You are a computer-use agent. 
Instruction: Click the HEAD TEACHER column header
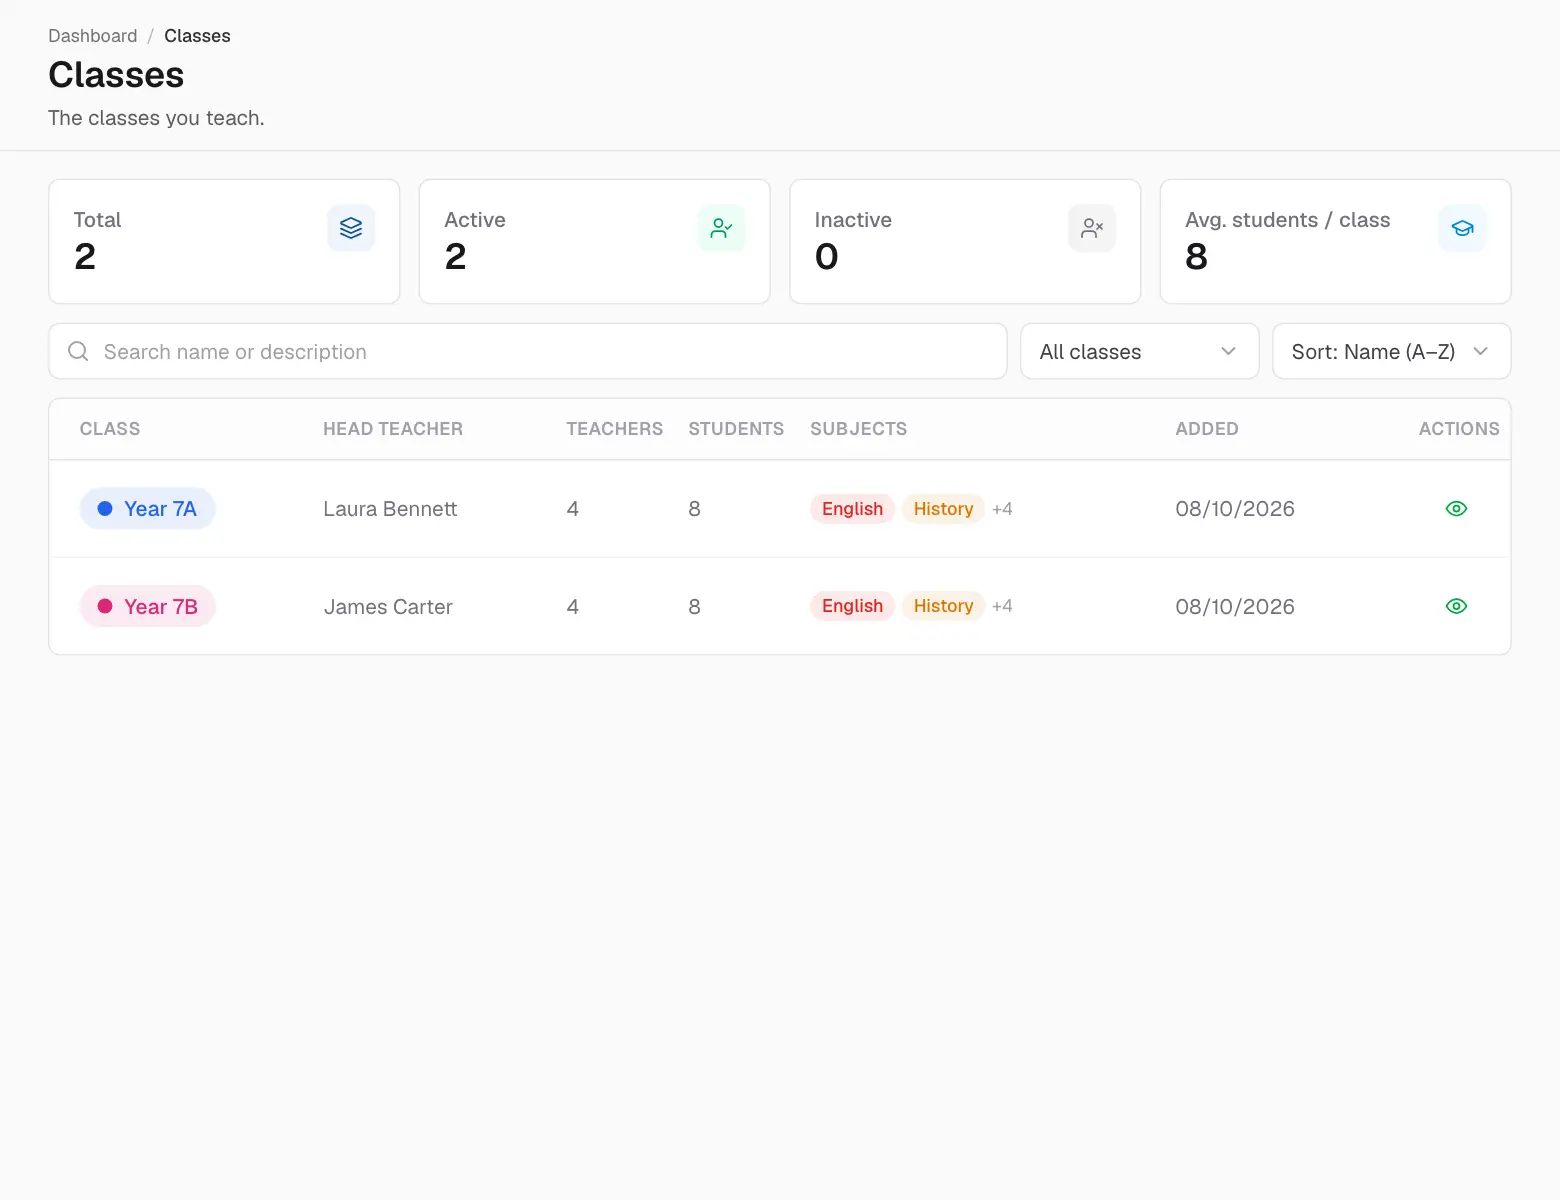coord(393,429)
